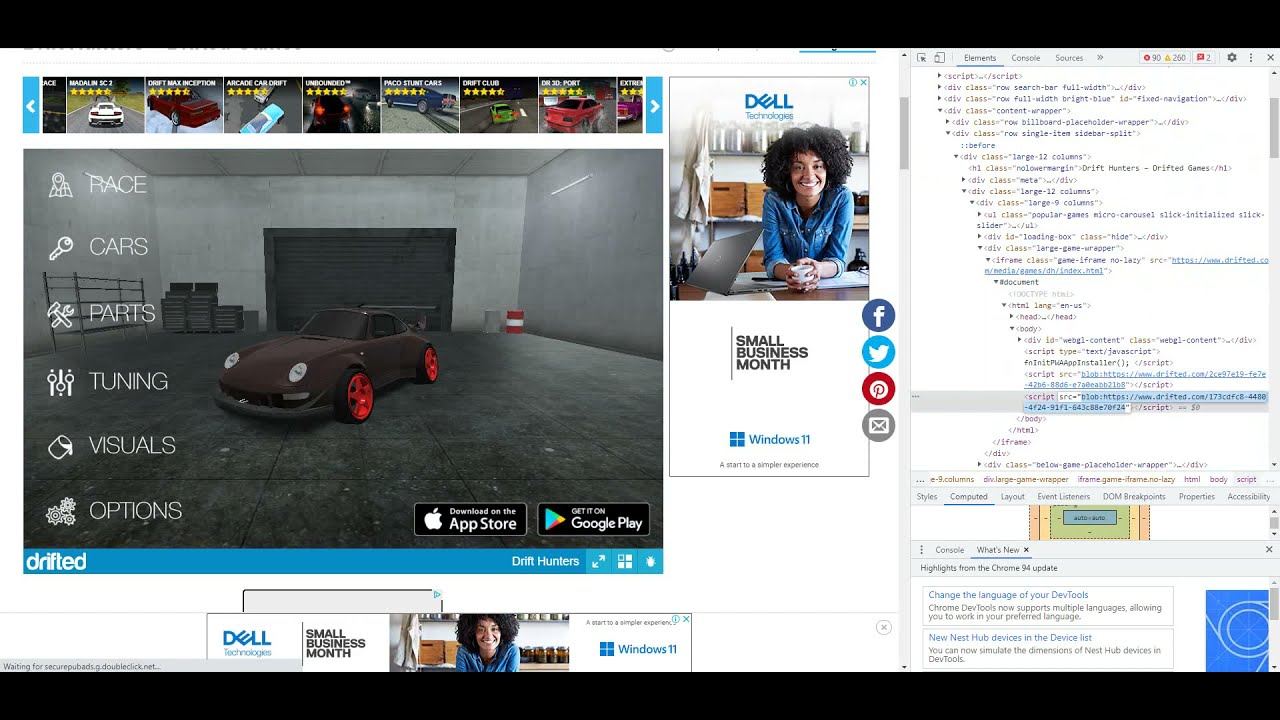This screenshot has height=720, width=1280.
Task: Switch to the Elements tab
Action: (980, 58)
